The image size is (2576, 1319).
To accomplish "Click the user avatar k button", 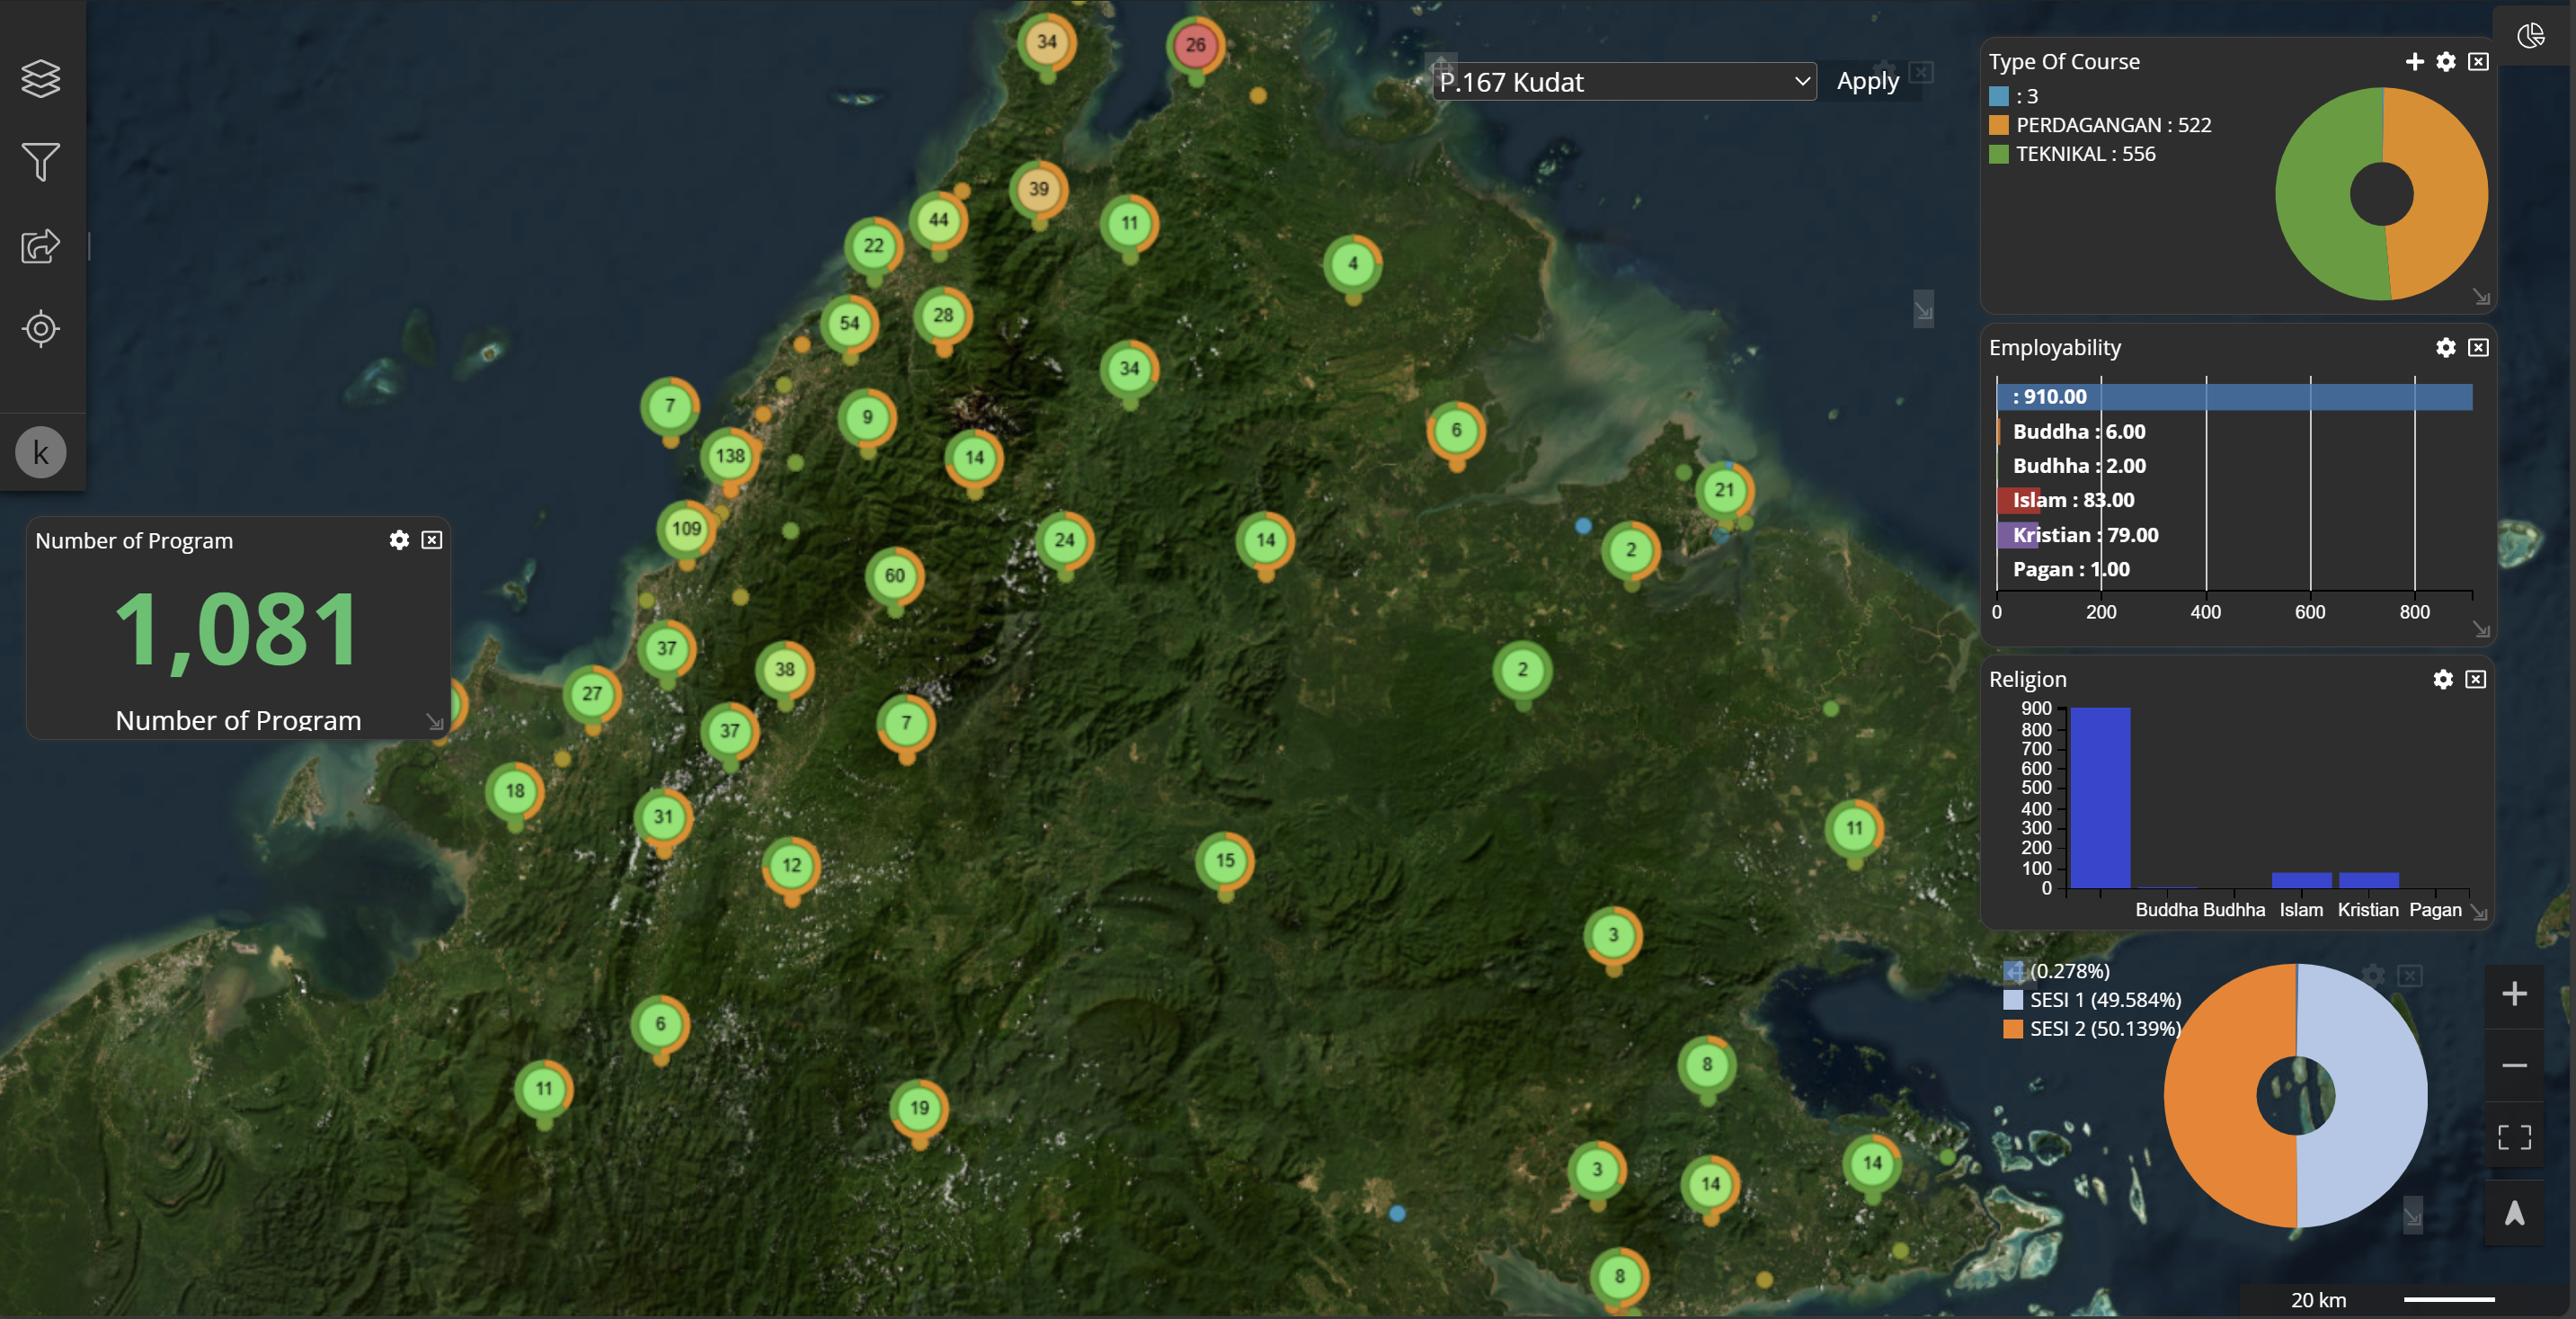I will (x=40, y=452).
